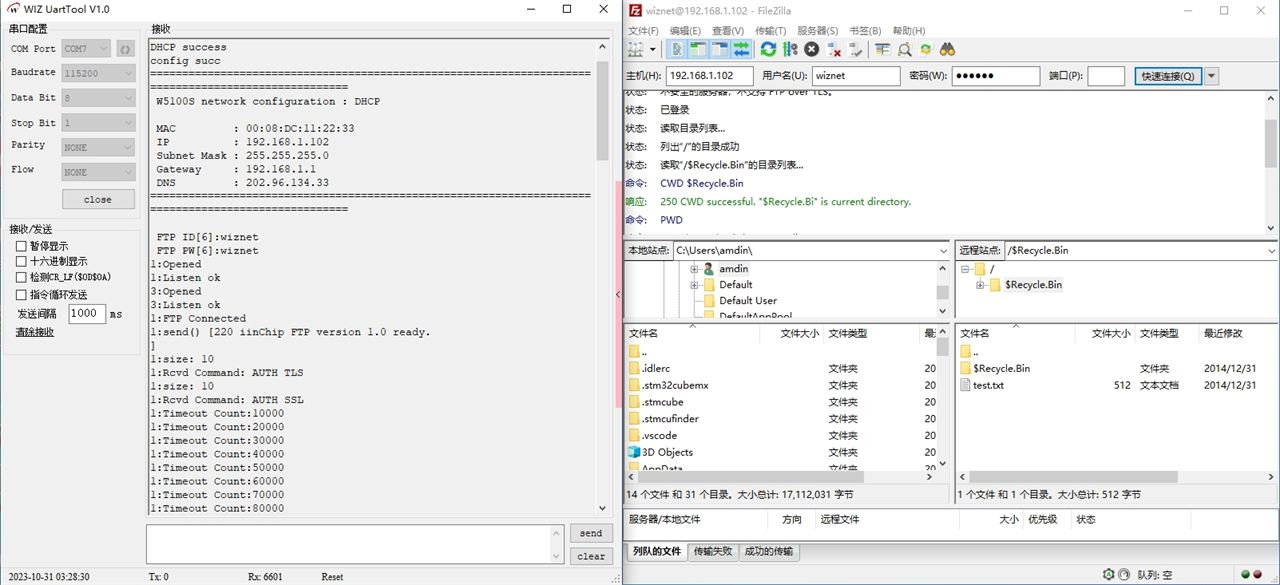This screenshot has width=1280, height=585.
Task: Select test.txt in remote file list
Action: (x=988, y=385)
